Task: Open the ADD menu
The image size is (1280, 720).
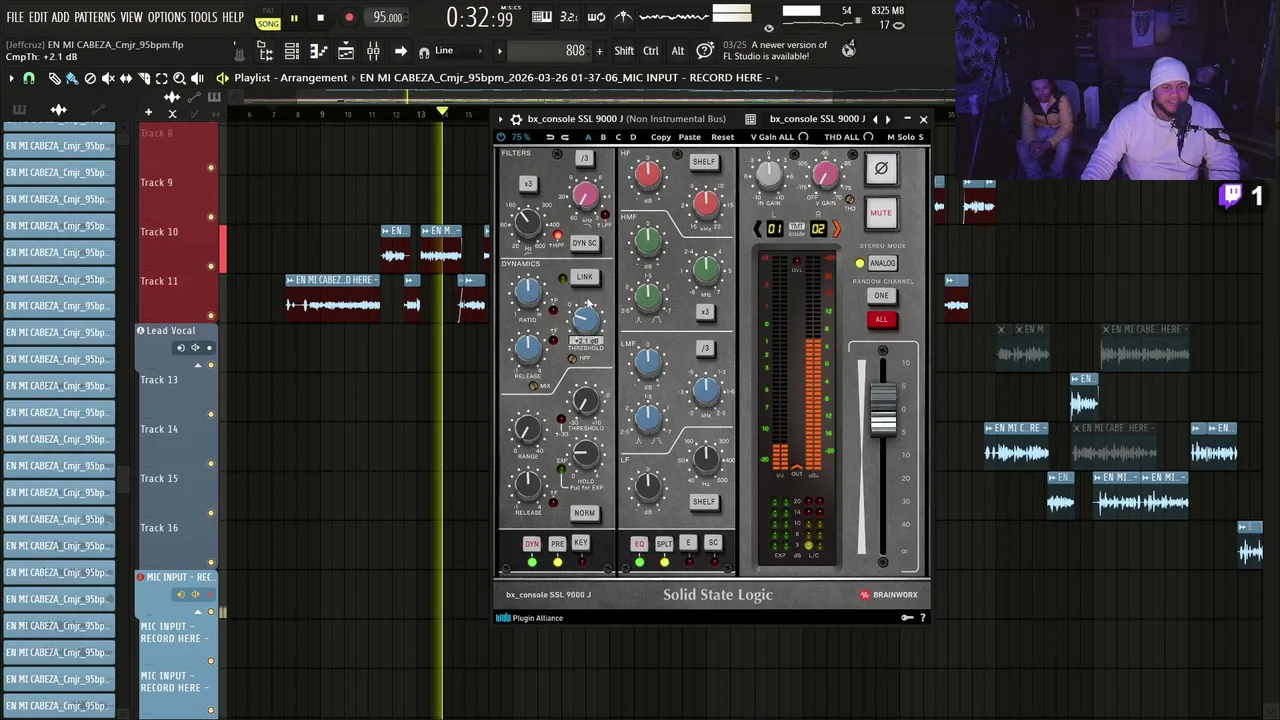Action: pyautogui.click(x=61, y=17)
